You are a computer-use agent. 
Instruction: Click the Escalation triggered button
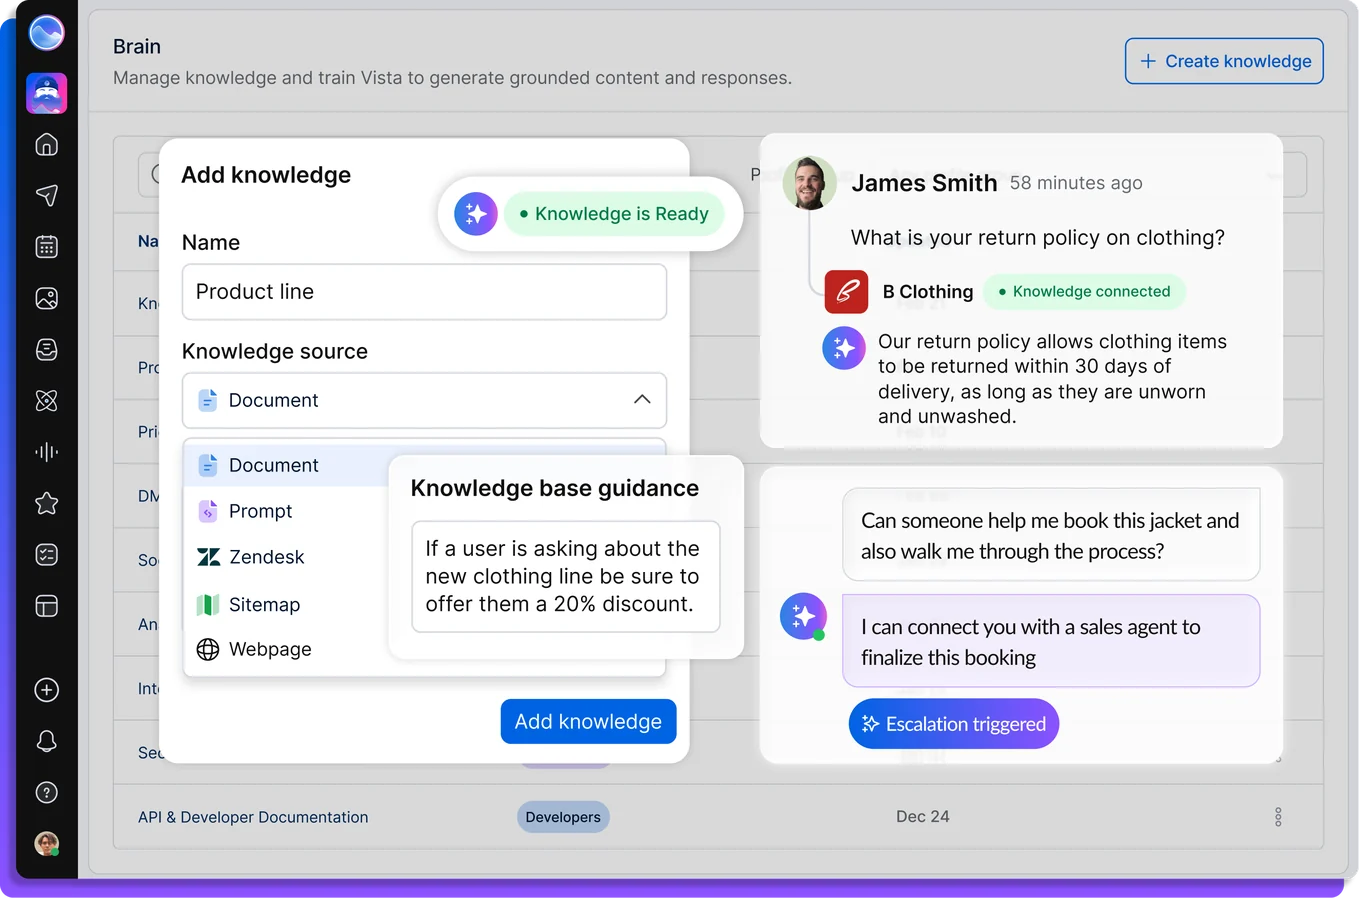954,724
